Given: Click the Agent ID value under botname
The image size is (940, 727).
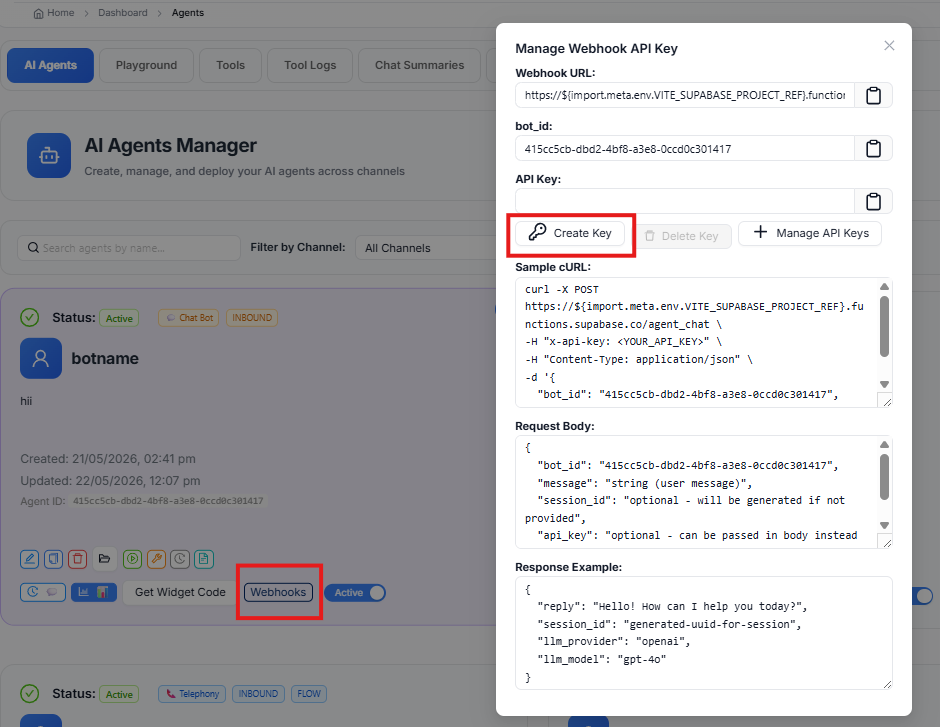Looking at the screenshot, I should (x=168, y=500).
